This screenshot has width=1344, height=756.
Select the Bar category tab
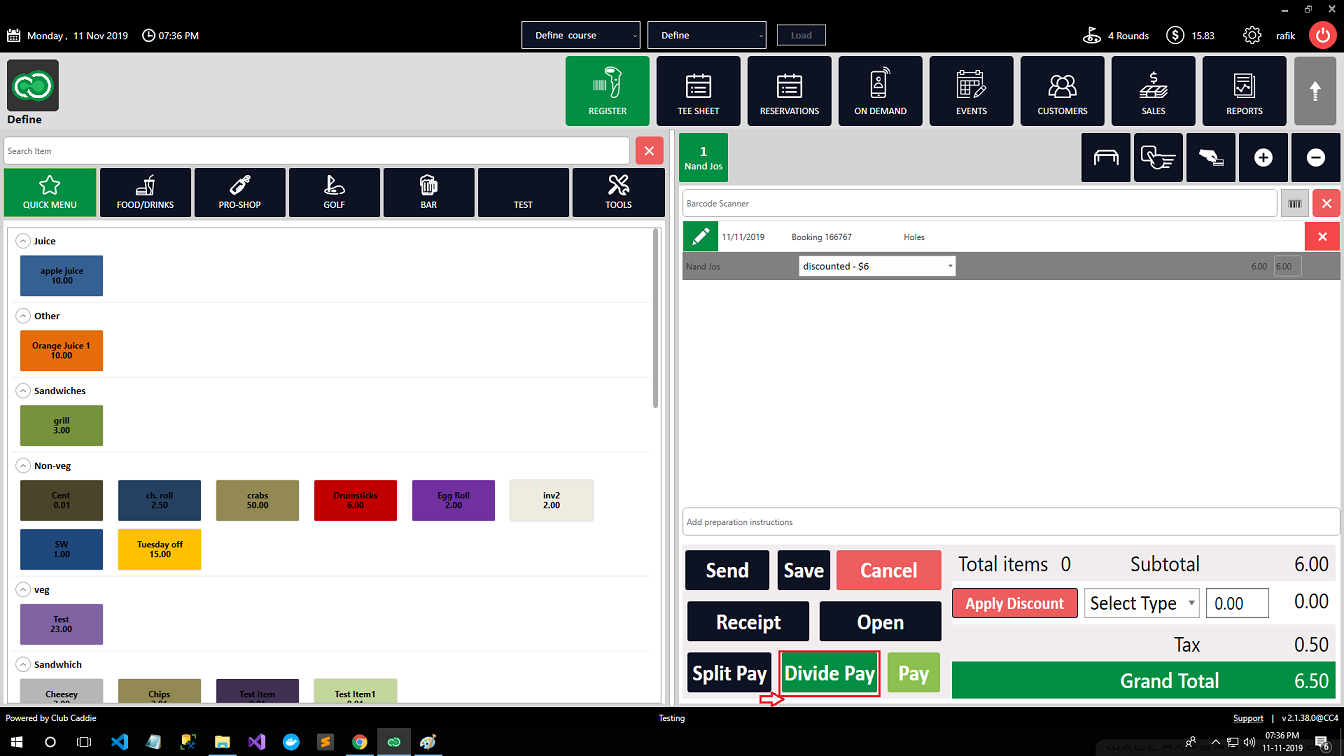[x=428, y=192]
